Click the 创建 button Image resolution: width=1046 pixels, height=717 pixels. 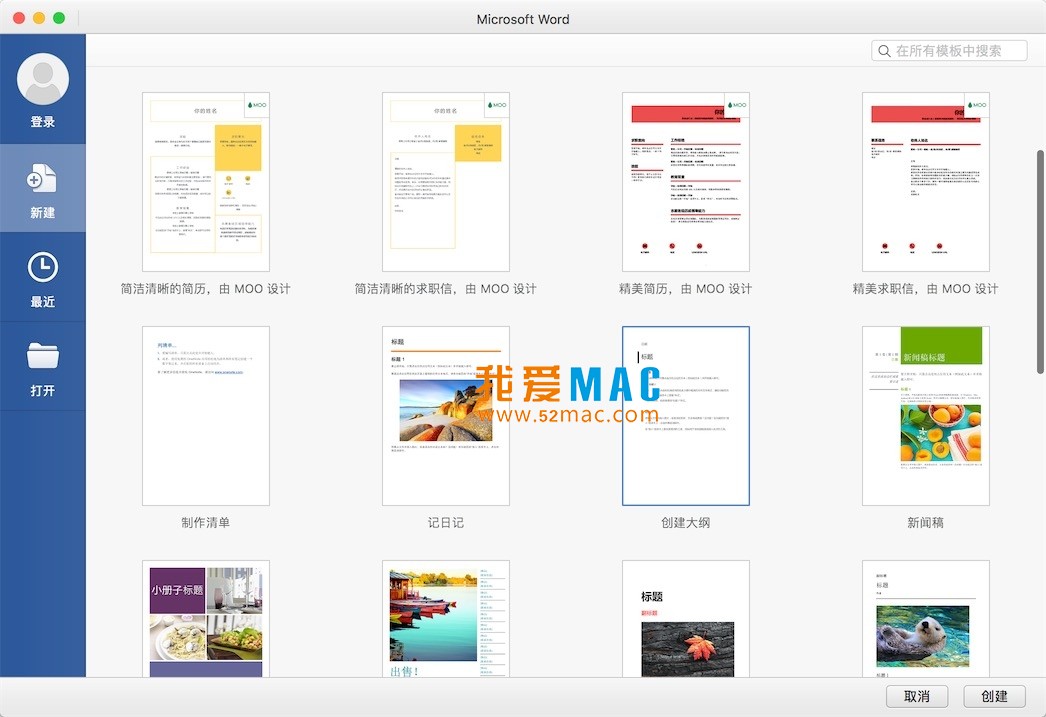click(994, 696)
